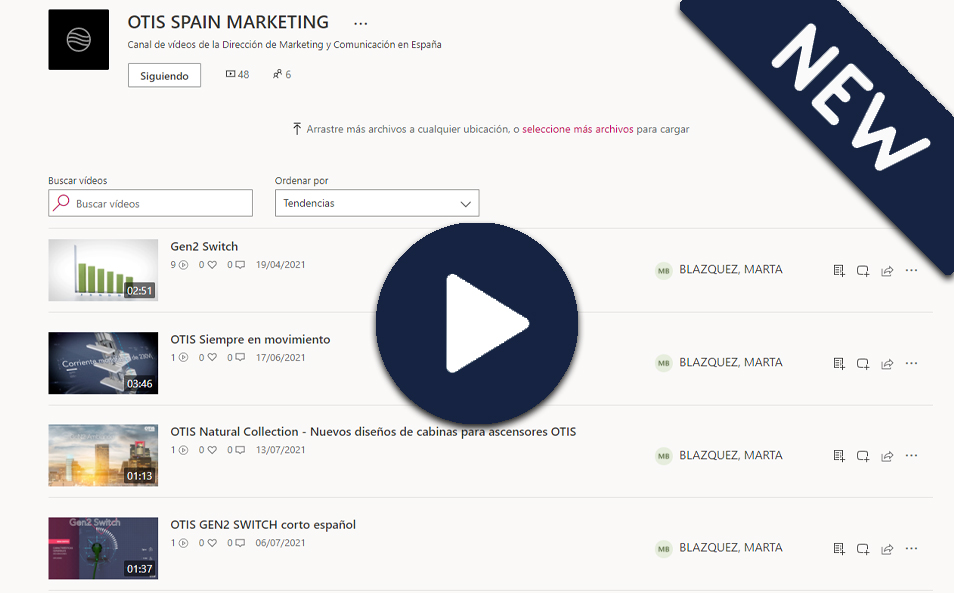Add OTIS GEN2 SWITCH corto to channel

[863, 549]
